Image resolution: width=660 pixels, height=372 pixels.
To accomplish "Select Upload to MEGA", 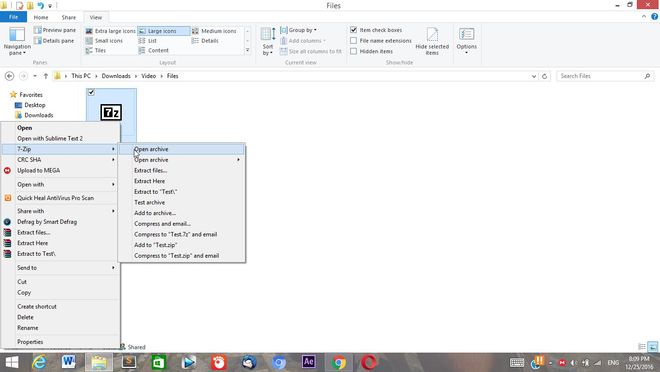I will coord(61,170).
